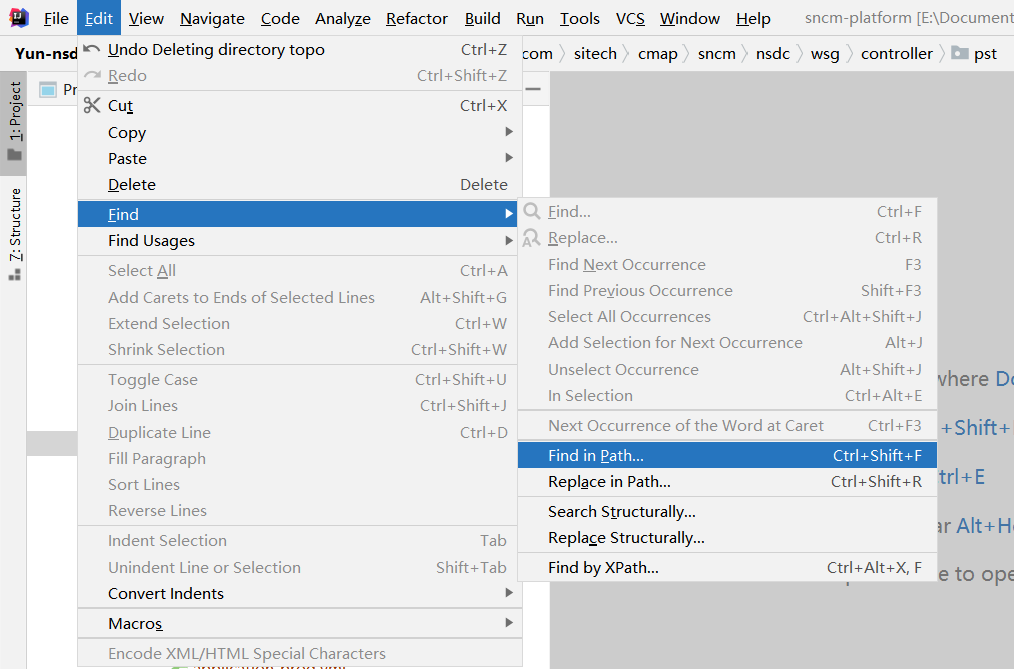Open the VCS menu
This screenshot has height=669, width=1014.
(630, 19)
